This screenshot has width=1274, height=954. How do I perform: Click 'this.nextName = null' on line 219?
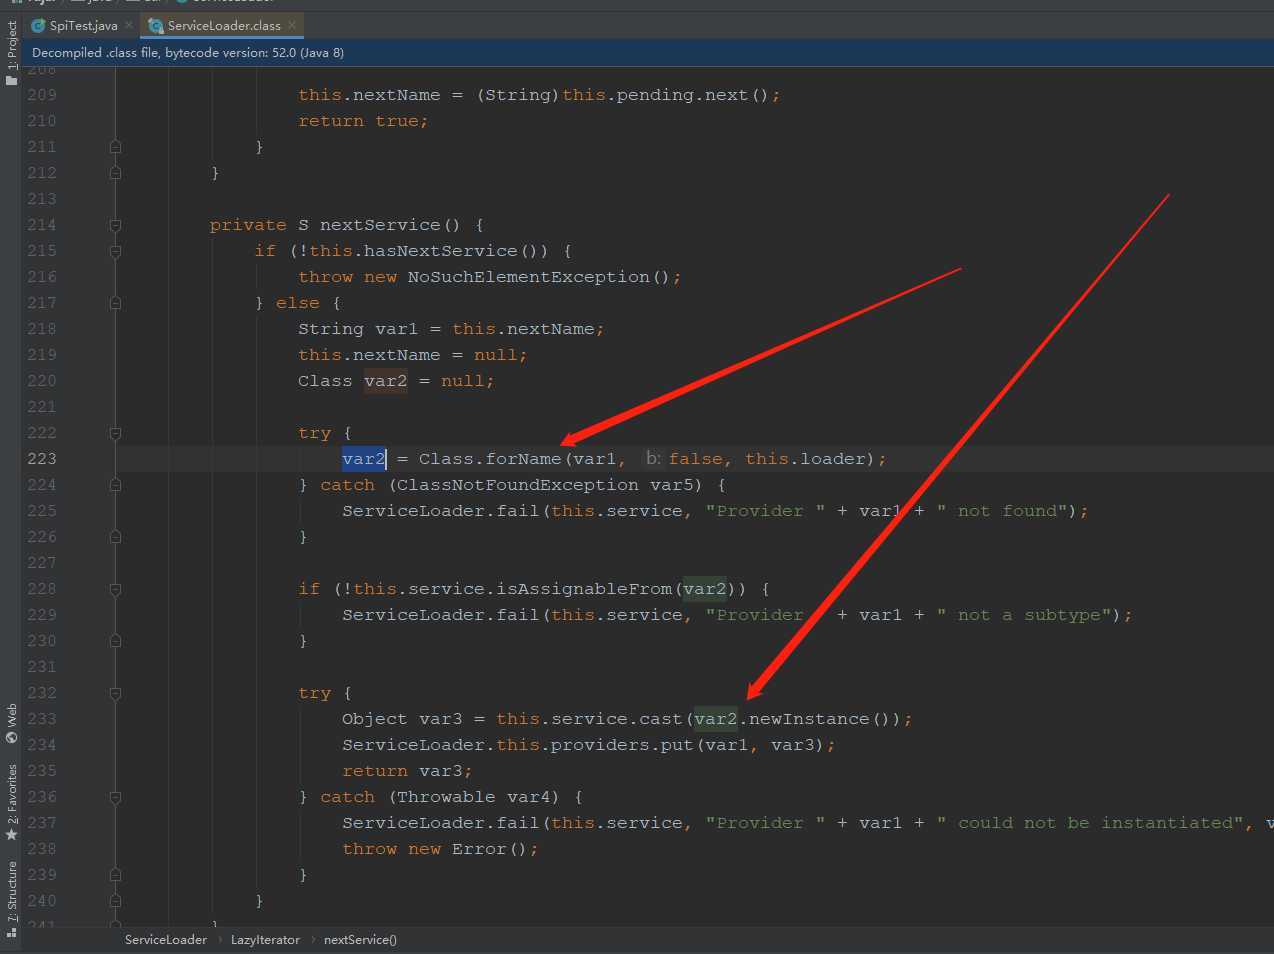pyautogui.click(x=408, y=355)
